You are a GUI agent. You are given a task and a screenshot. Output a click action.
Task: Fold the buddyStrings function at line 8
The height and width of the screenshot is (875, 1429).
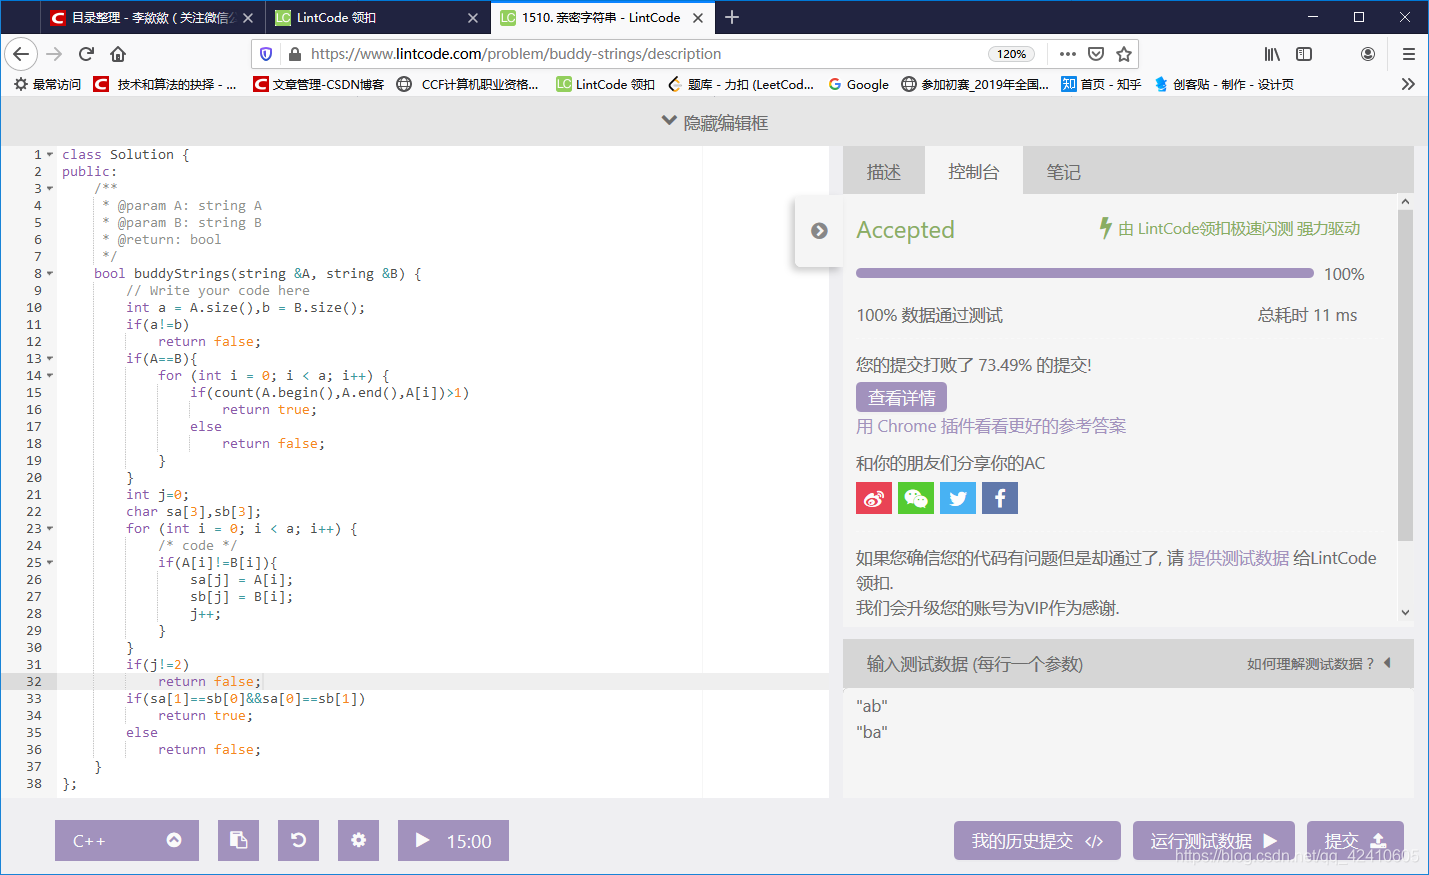49,272
